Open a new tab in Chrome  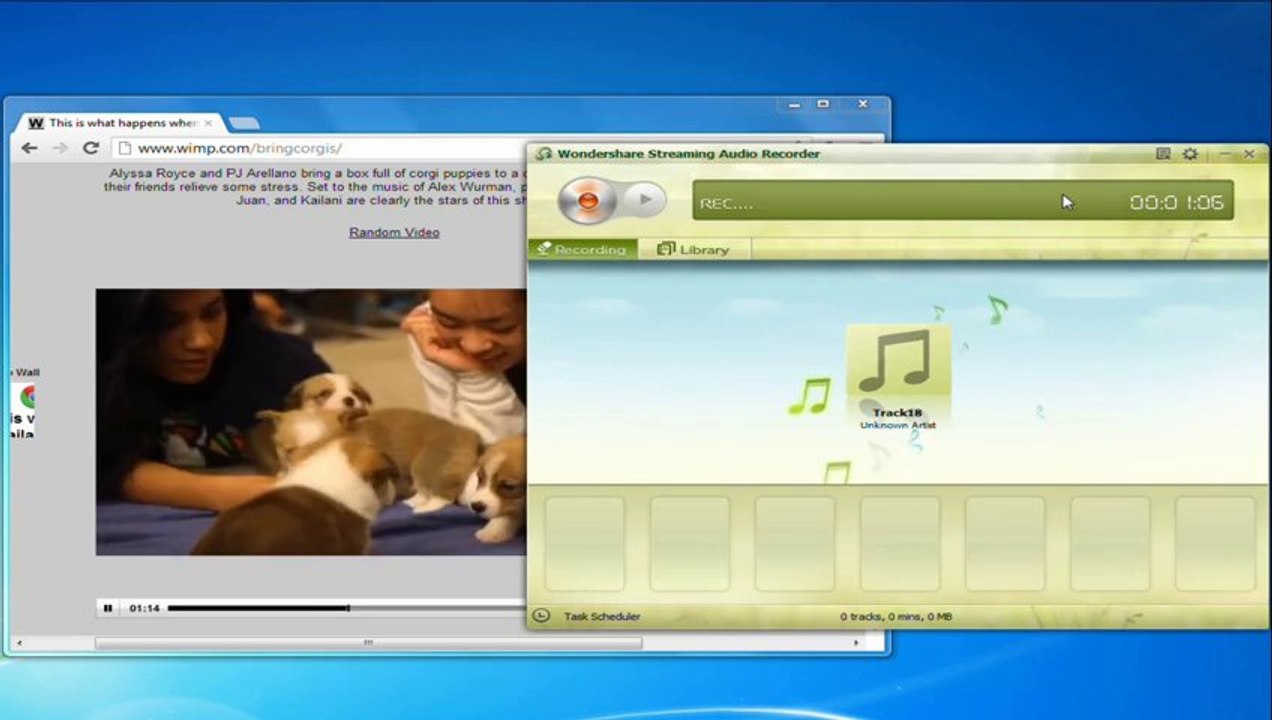pyautogui.click(x=244, y=124)
